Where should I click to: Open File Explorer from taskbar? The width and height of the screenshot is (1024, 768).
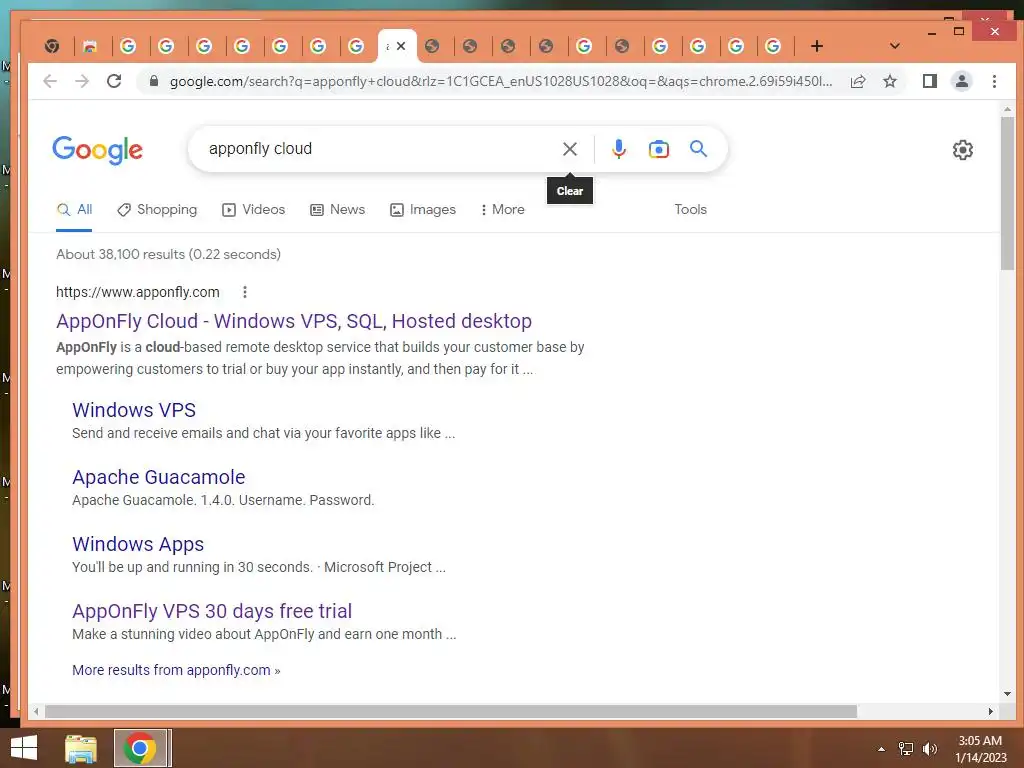(x=81, y=748)
